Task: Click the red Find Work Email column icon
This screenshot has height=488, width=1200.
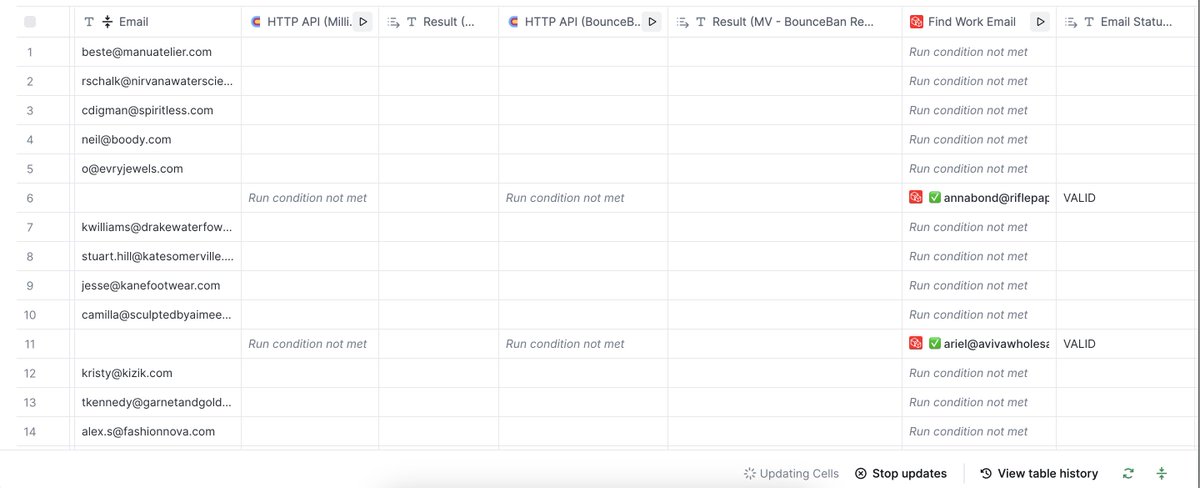Action: point(916,21)
